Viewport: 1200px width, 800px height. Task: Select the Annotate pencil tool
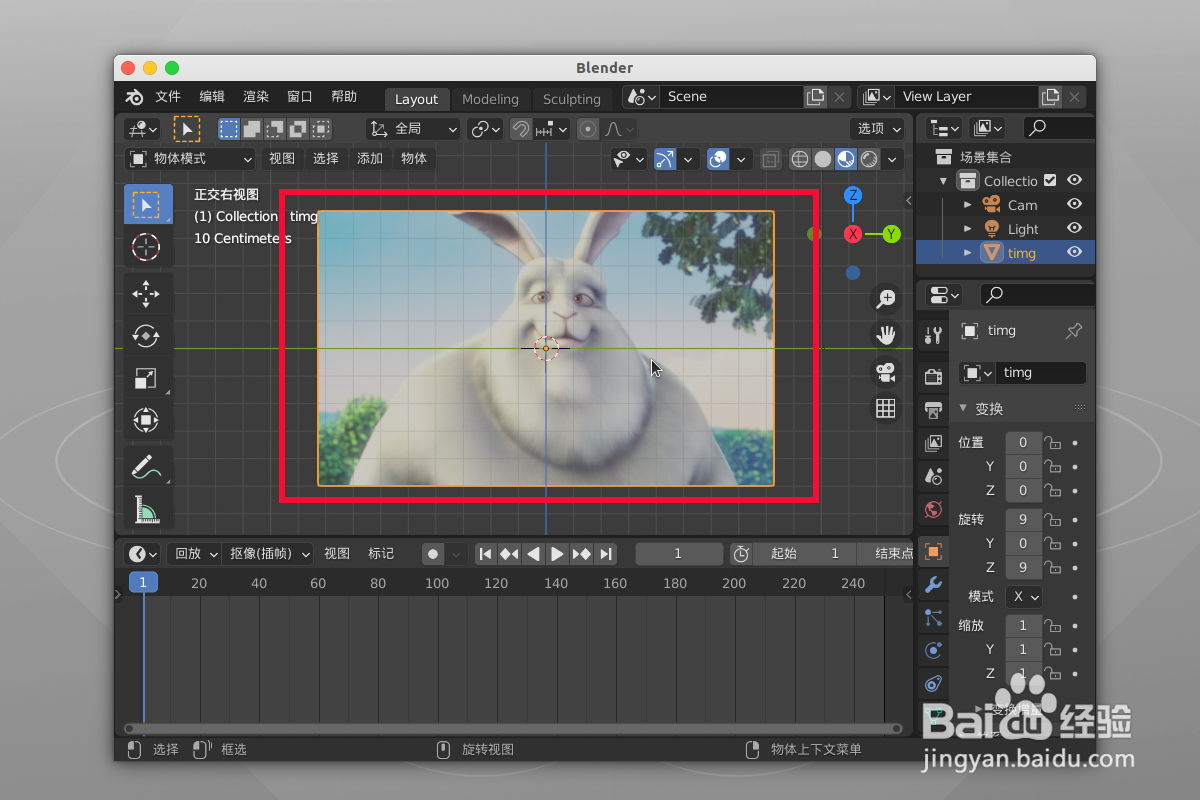tap(147, 467)
